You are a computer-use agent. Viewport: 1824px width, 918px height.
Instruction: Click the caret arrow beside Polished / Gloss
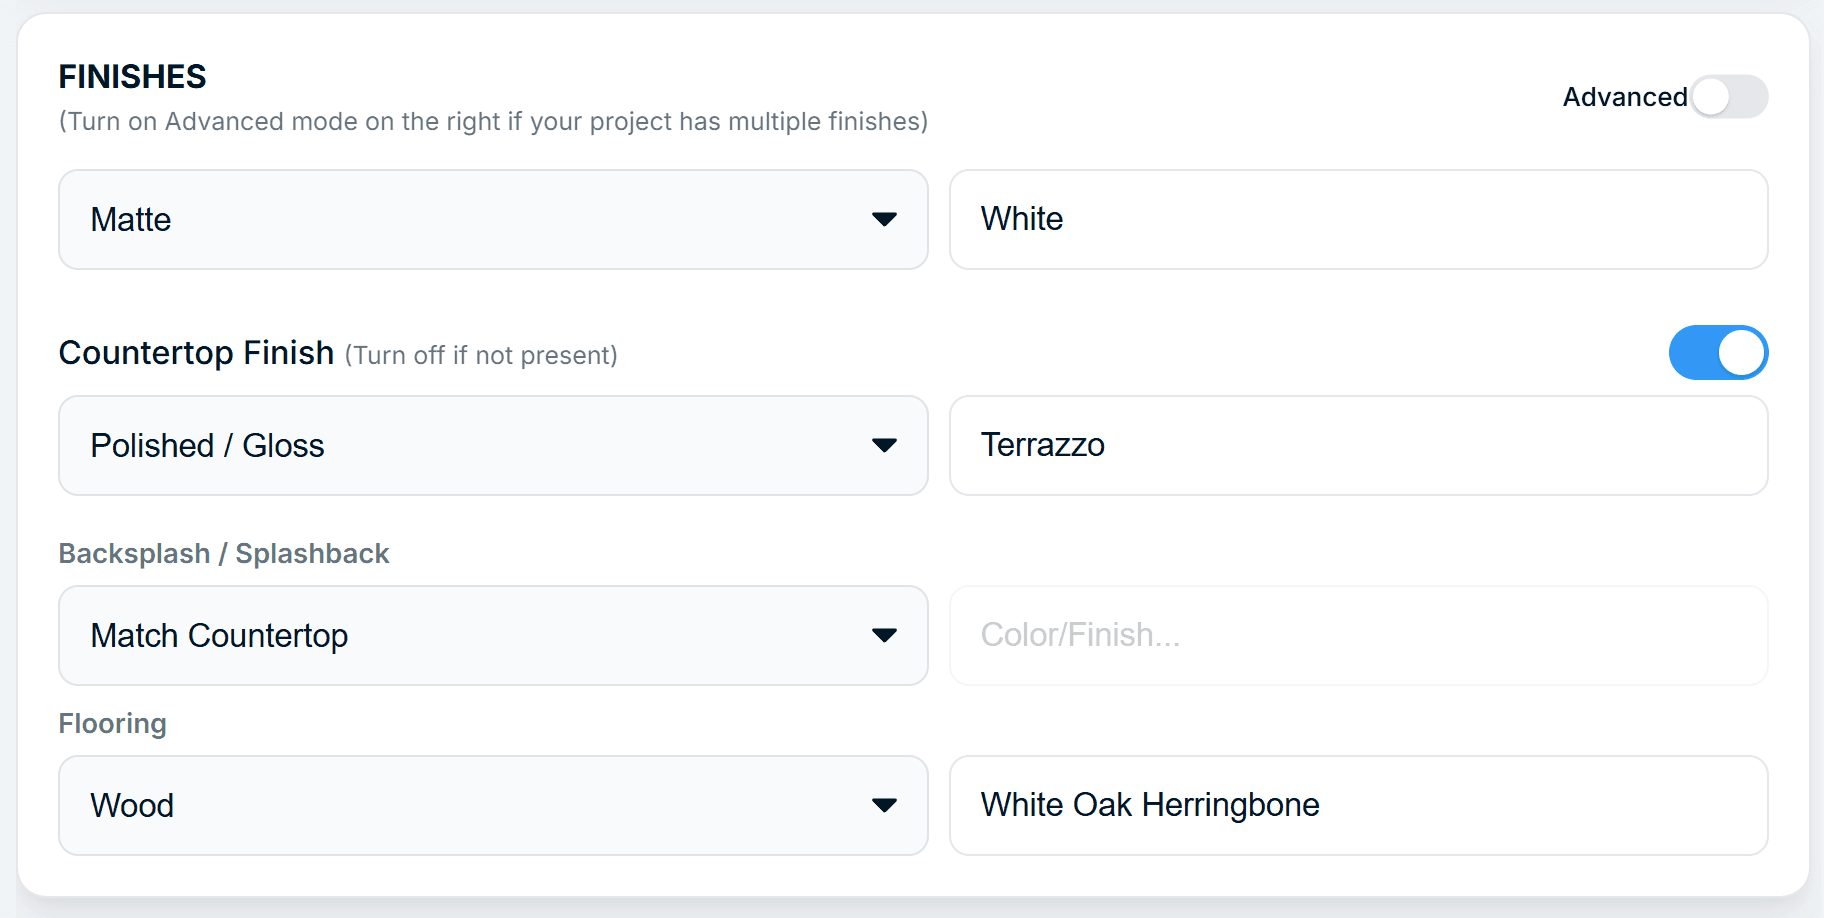pos(884,446)
